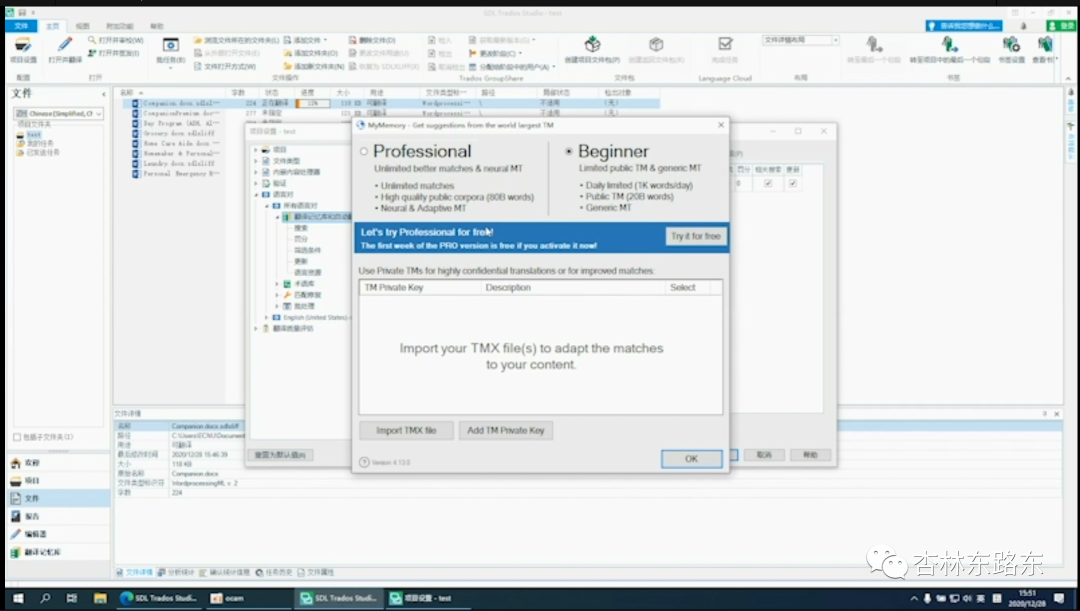This screenshot has width=1080, height=611.
Task: Open the 报告 view in sidebar
Action: pyautogui.click(x=58, y=517)
